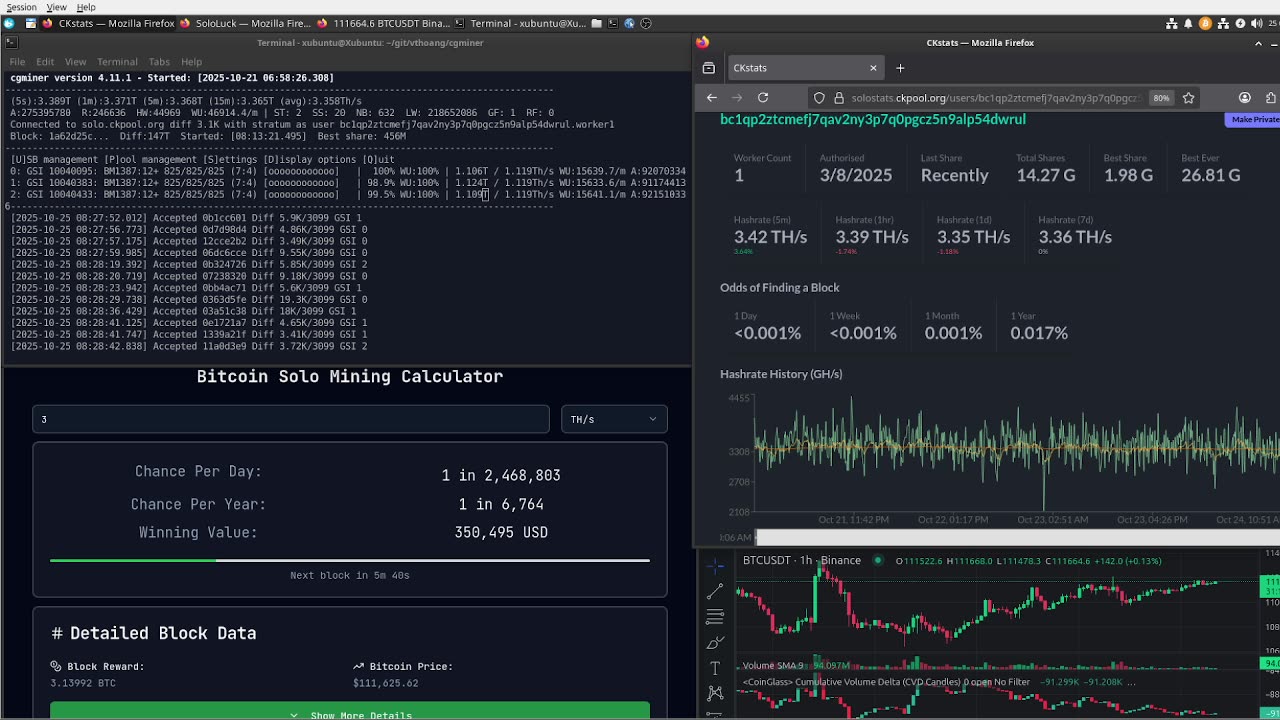This screenshot has width=1280, height=720.
Task: Click the Block Reward value 3.13992 BTC
Action: (83, 683)
